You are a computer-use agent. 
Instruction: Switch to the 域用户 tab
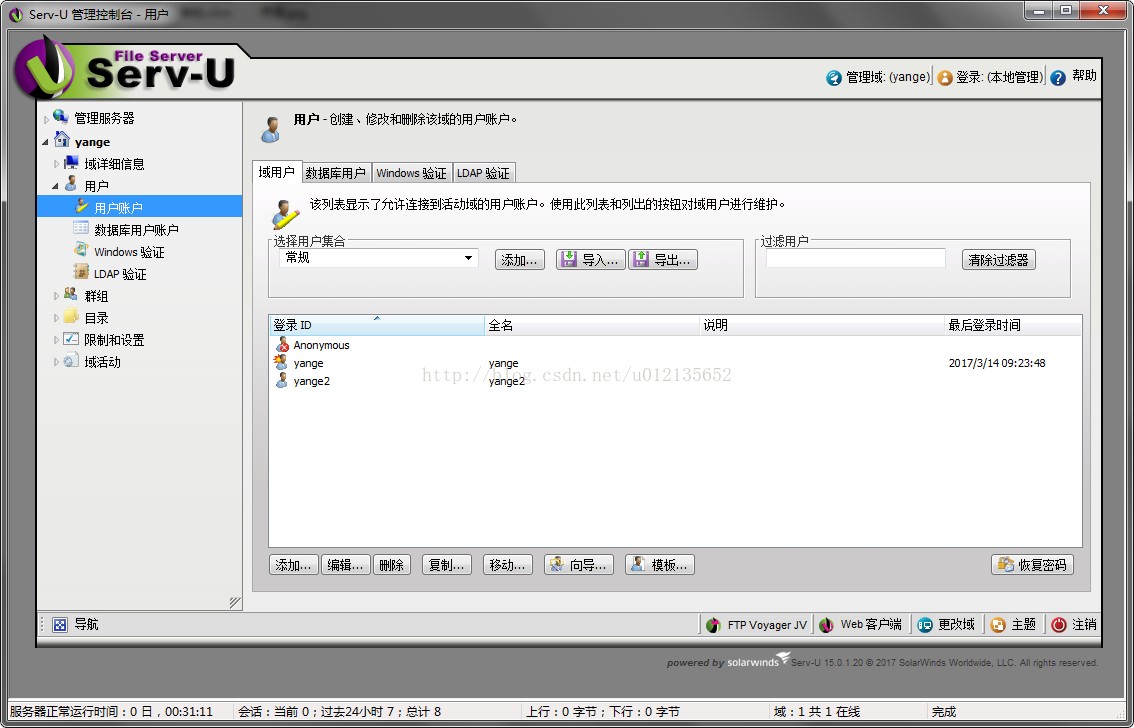[x=277, y=172]
